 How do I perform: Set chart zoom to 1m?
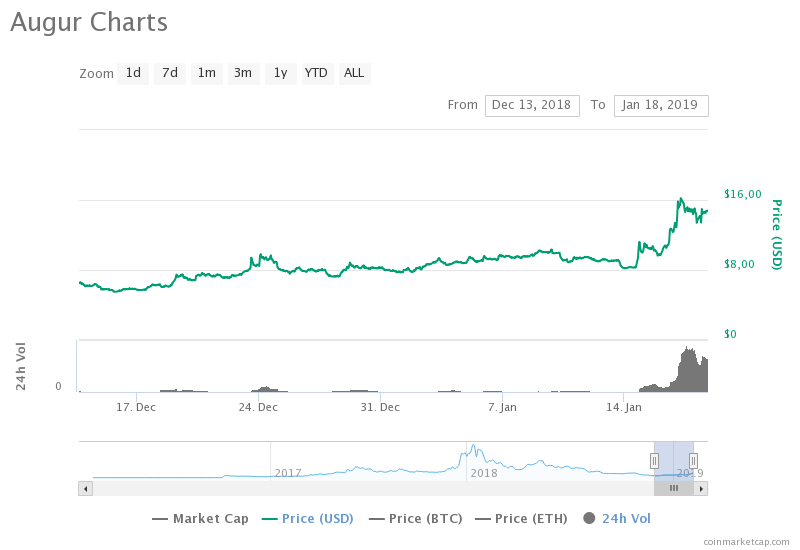pos(207,73)
